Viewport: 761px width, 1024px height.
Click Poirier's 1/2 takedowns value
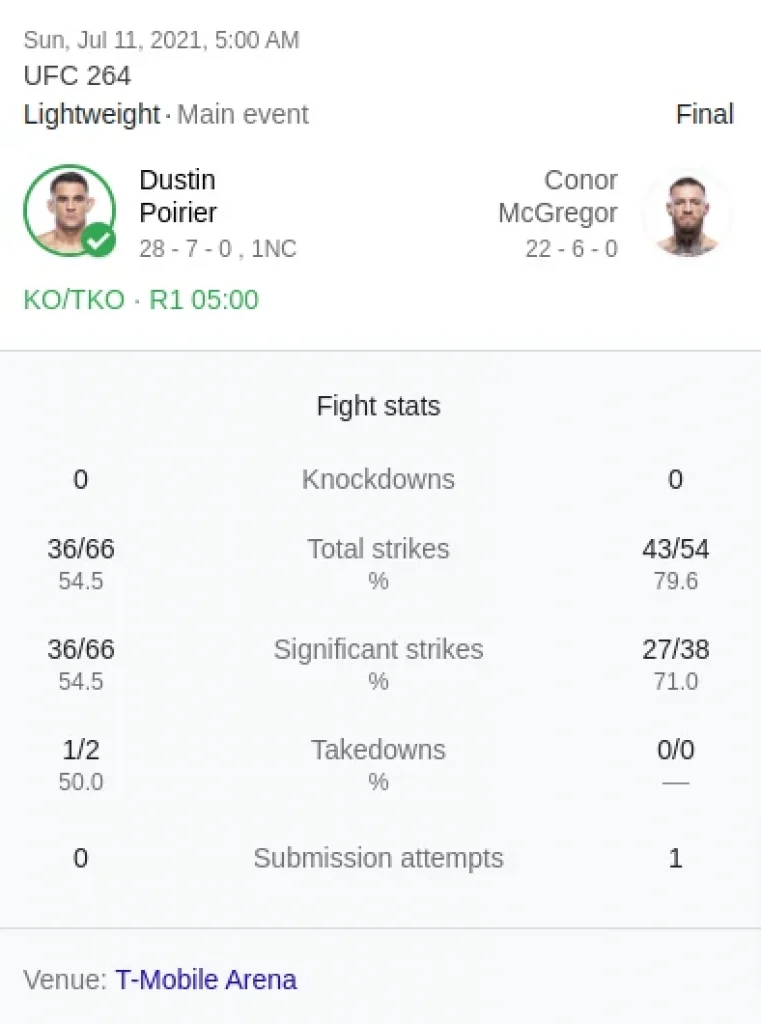(81, 750)
